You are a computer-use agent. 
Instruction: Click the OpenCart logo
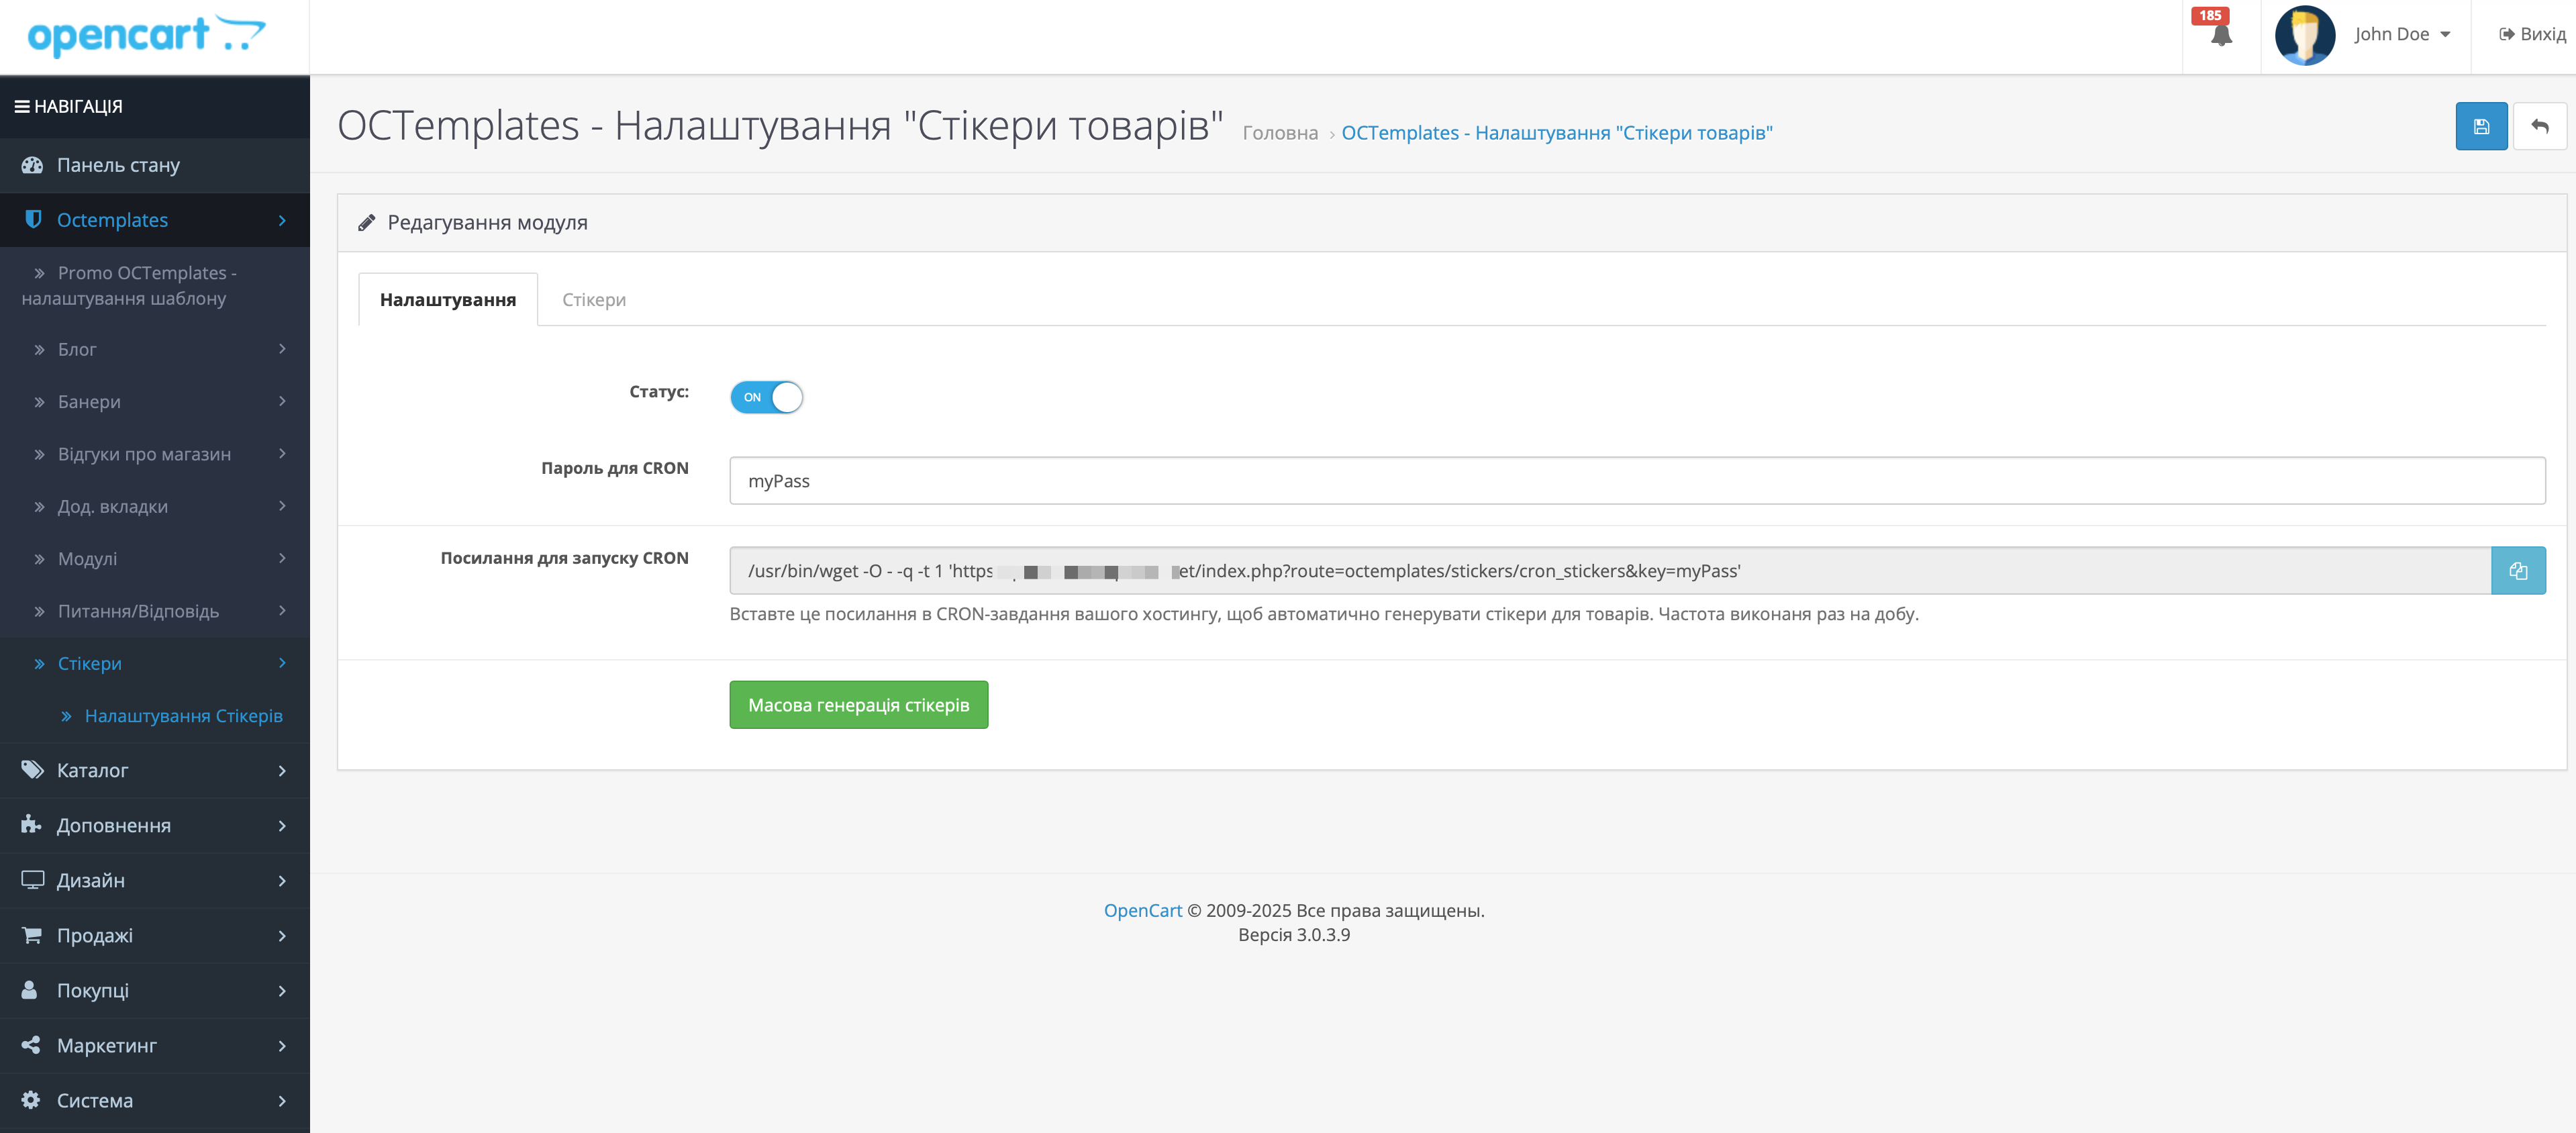[x=146, y=35]
